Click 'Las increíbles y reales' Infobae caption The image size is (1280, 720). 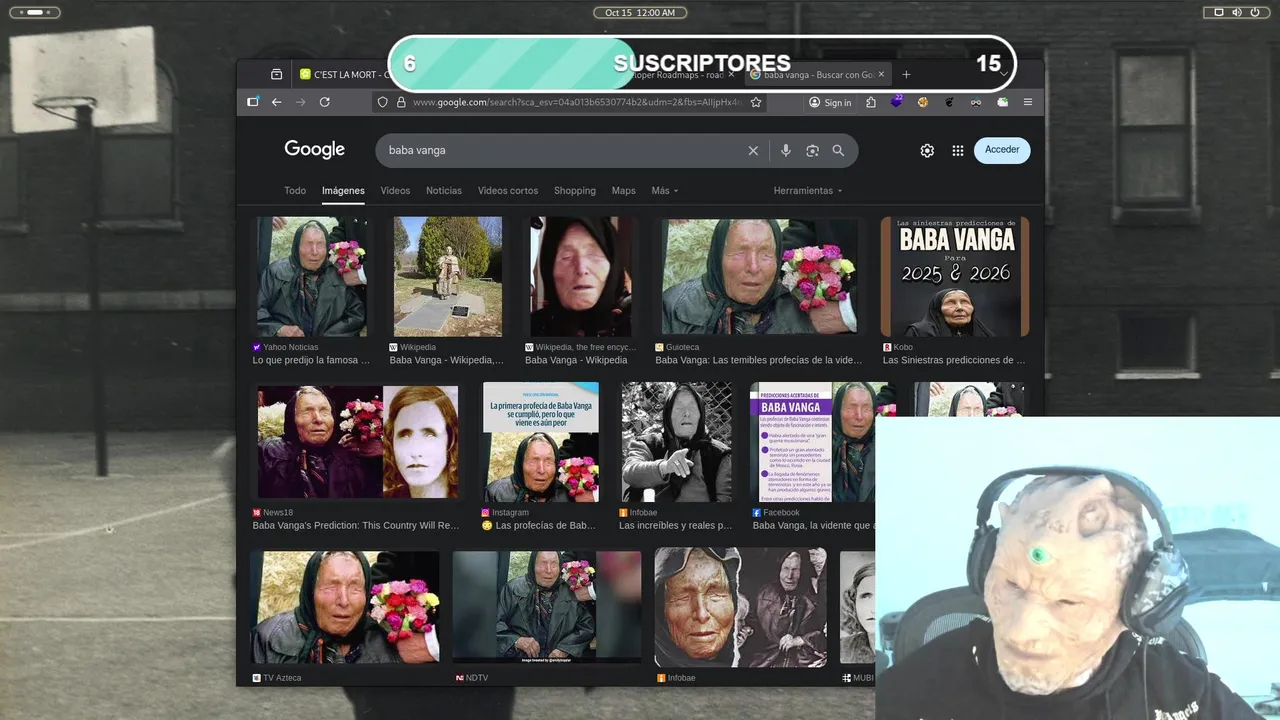tap(675, 525)
